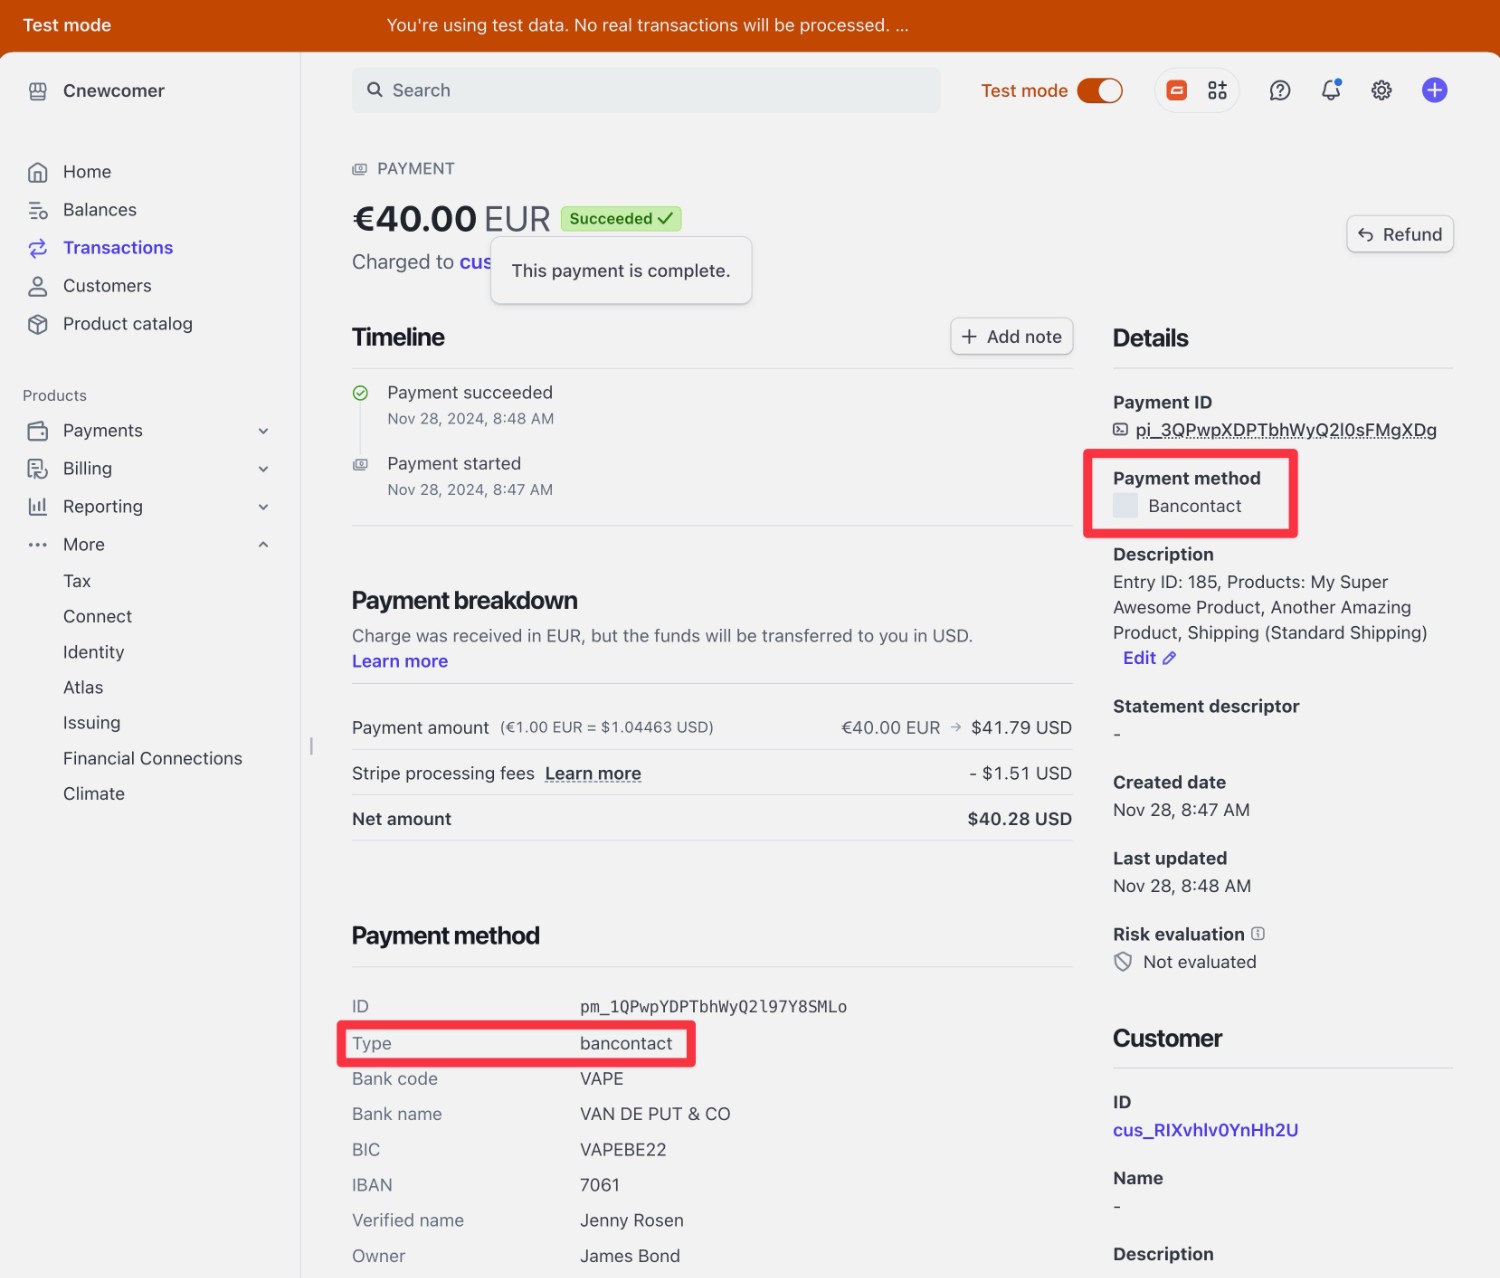Open the orange developer tools icon
Screen dimensions: 1500x1278
pos(1177,90)
